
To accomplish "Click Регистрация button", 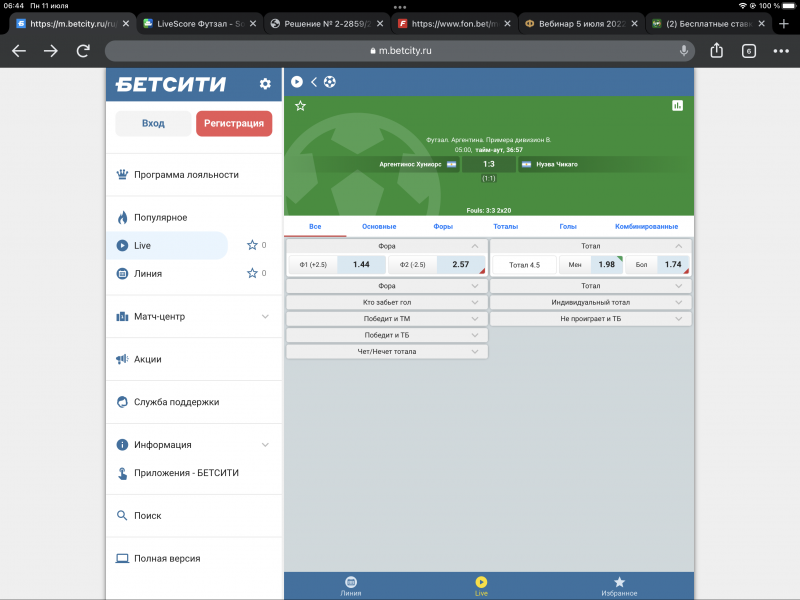I will [x=234, y=123].
